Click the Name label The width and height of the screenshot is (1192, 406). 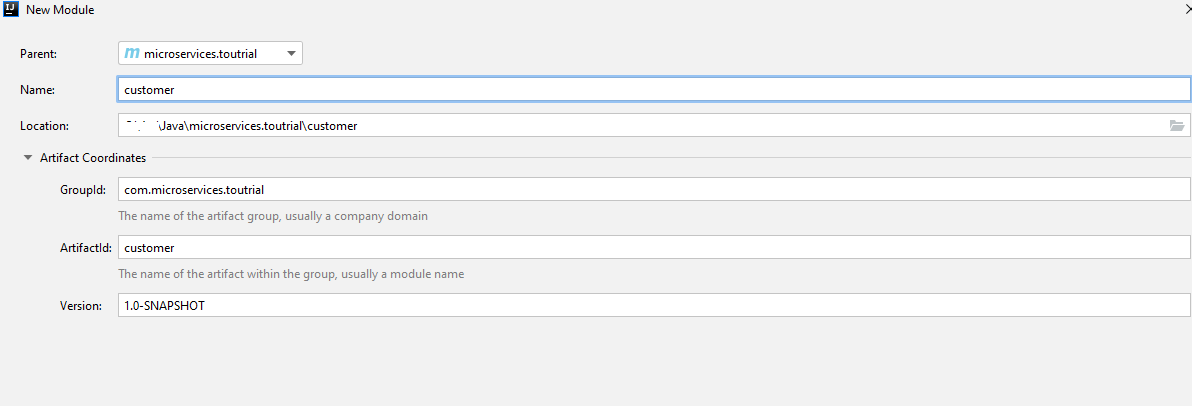point(37,90)
